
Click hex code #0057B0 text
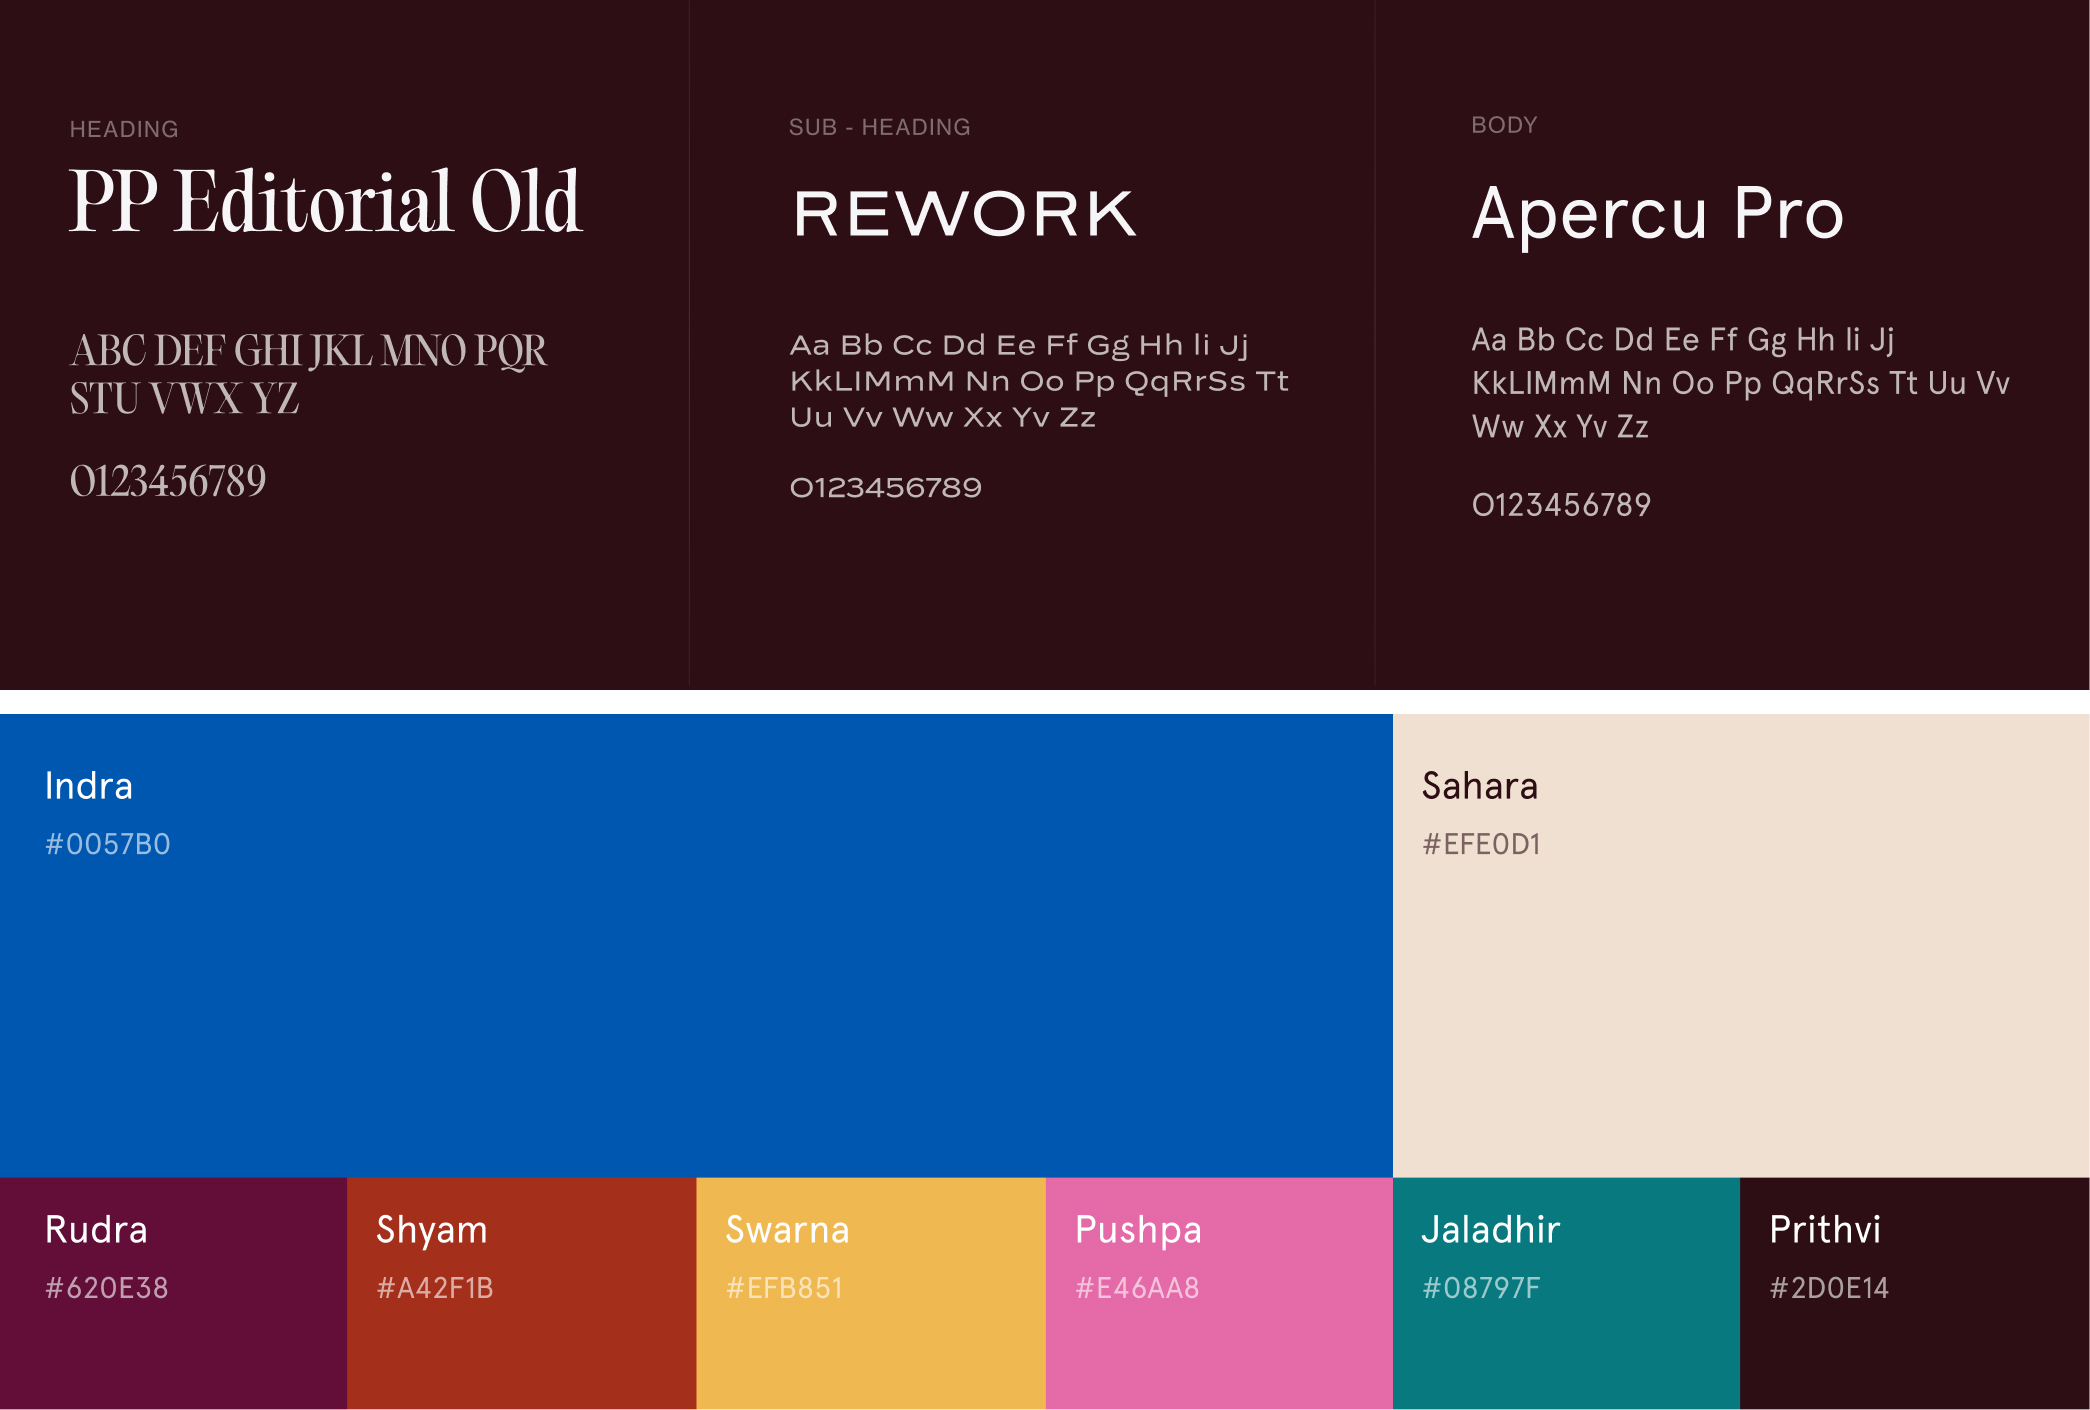point(108,845)
